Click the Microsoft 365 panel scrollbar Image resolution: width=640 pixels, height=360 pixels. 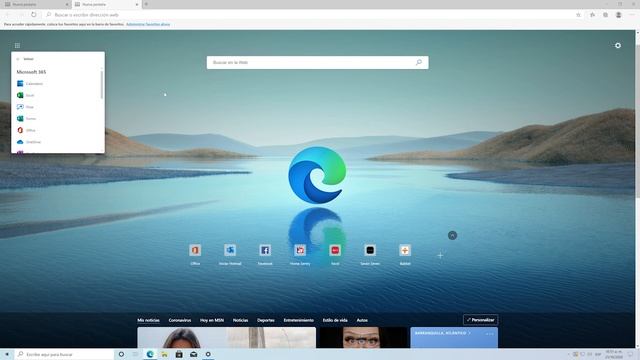coord(102,84)
